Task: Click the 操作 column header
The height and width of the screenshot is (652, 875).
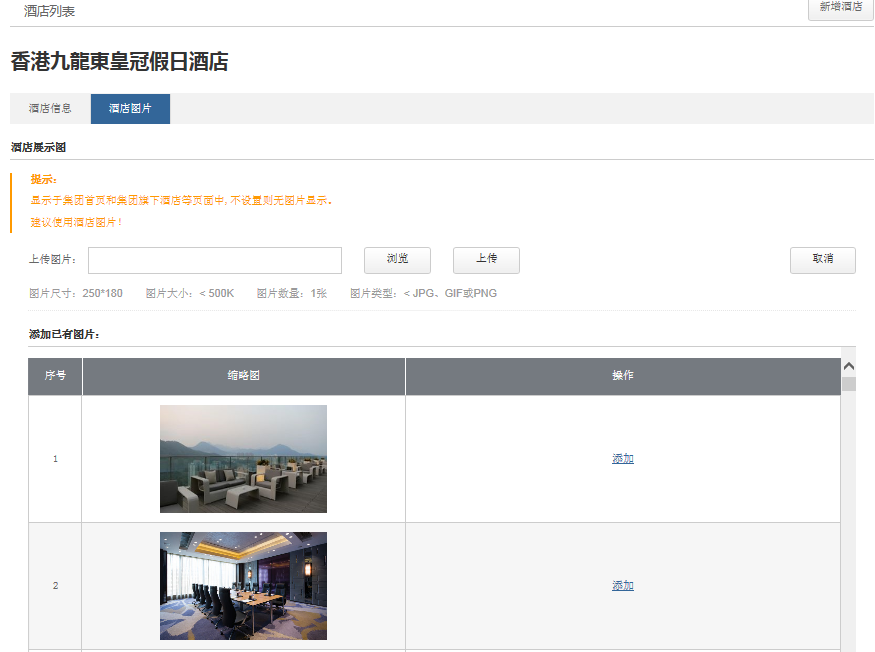Action: coord(623,376)
